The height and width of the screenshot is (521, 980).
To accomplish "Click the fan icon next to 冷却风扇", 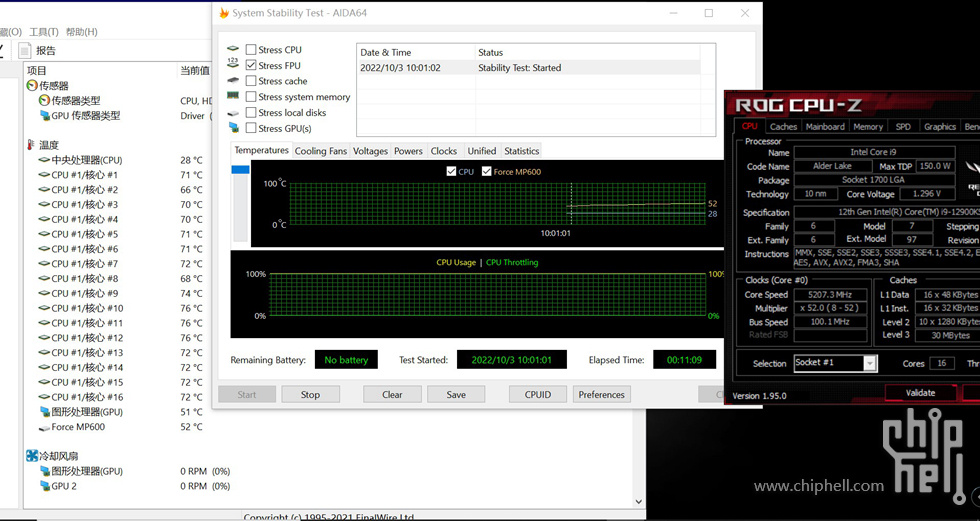I will coord(32,456).
